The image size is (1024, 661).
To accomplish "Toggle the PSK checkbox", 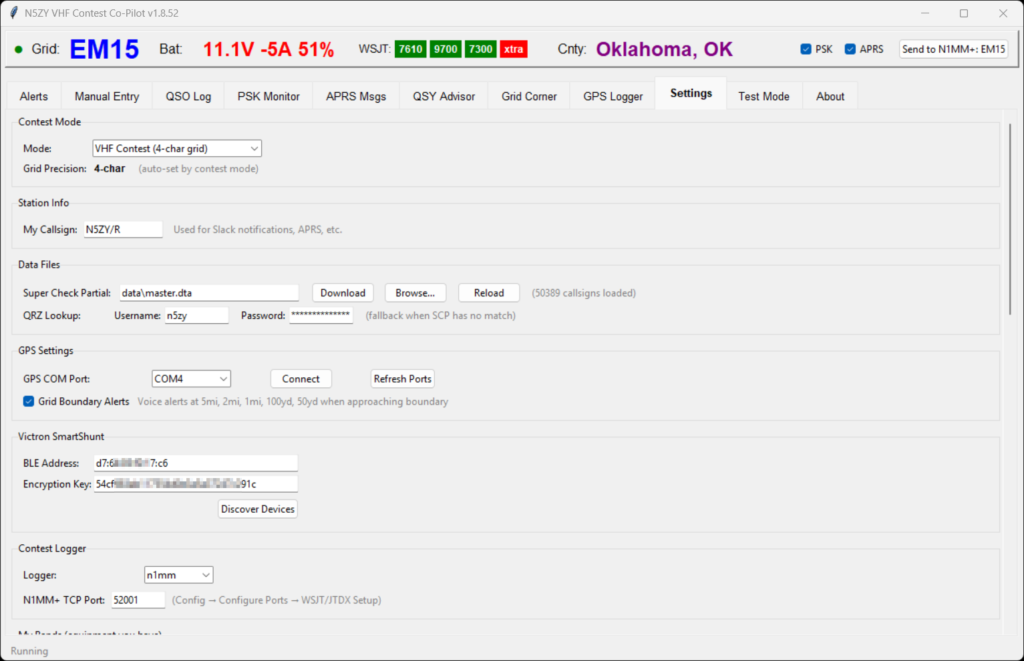I will click(x=806, y=49).
